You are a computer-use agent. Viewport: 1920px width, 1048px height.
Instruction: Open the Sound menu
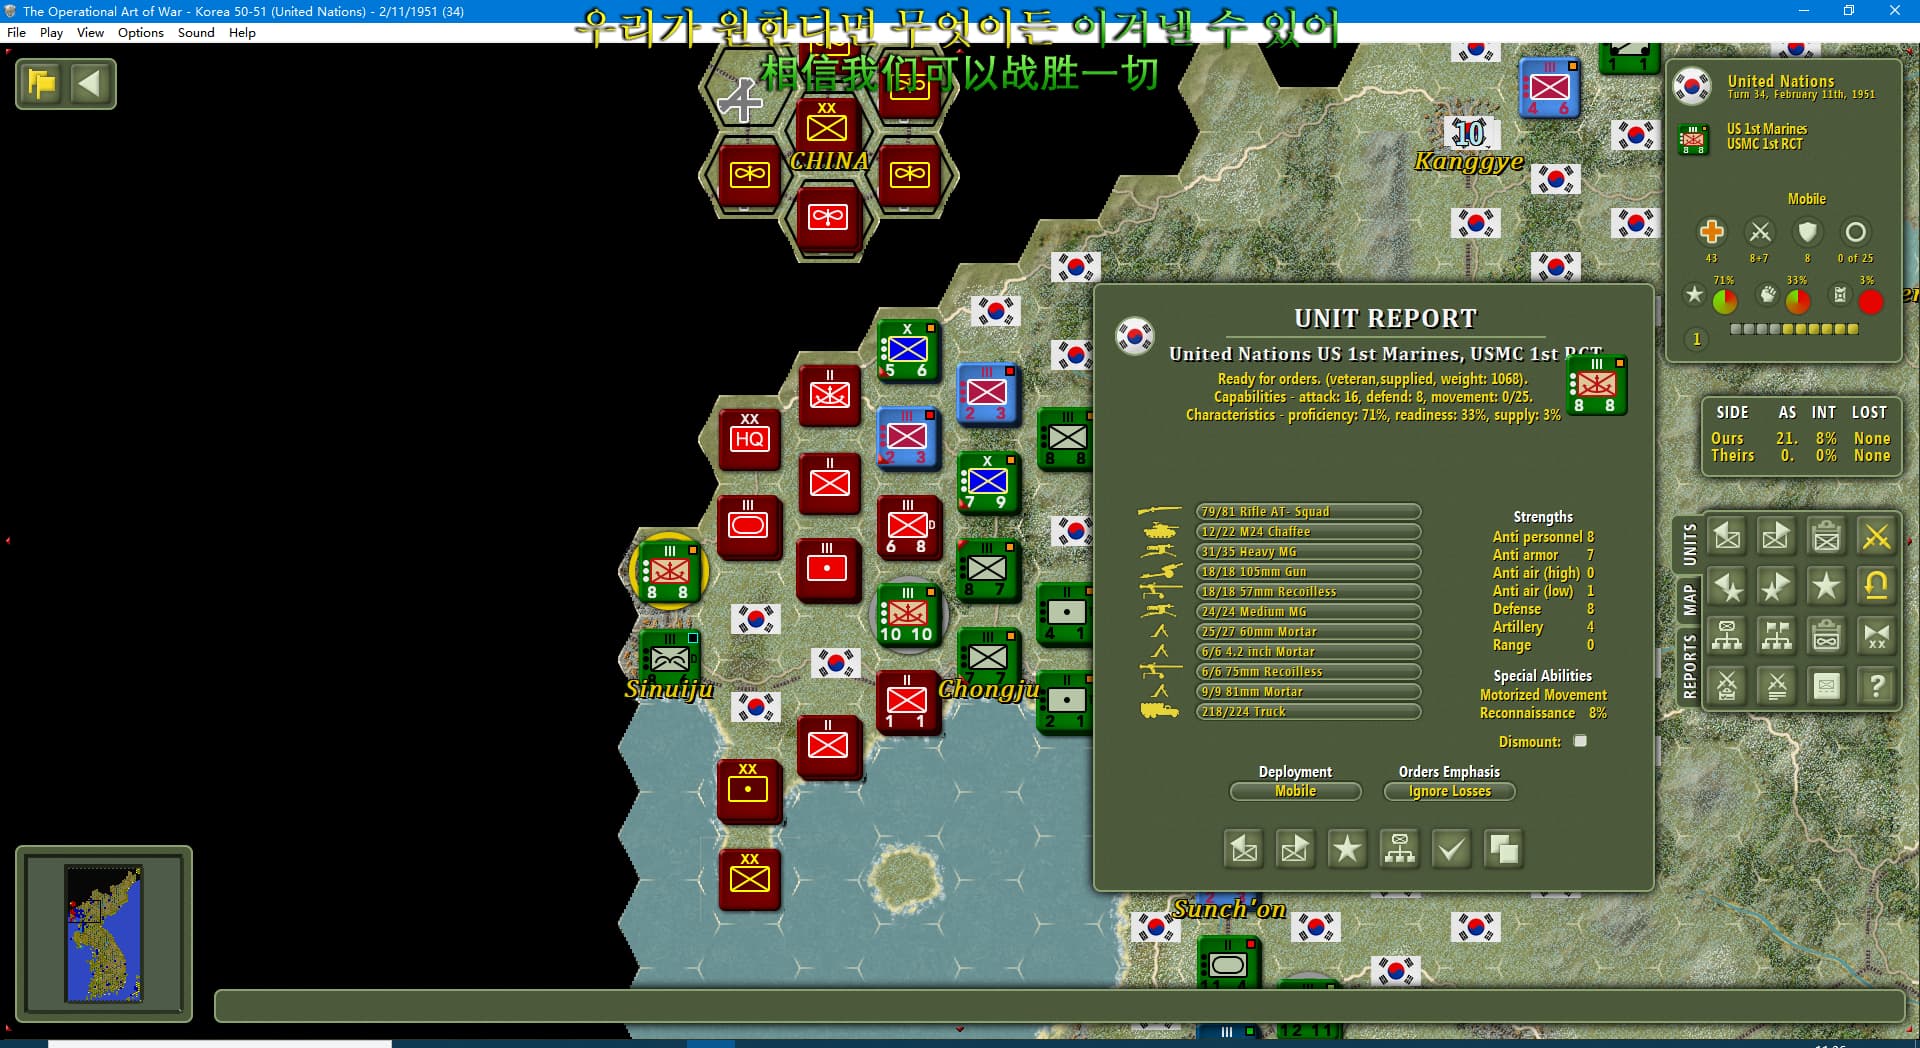pos(196,32)
